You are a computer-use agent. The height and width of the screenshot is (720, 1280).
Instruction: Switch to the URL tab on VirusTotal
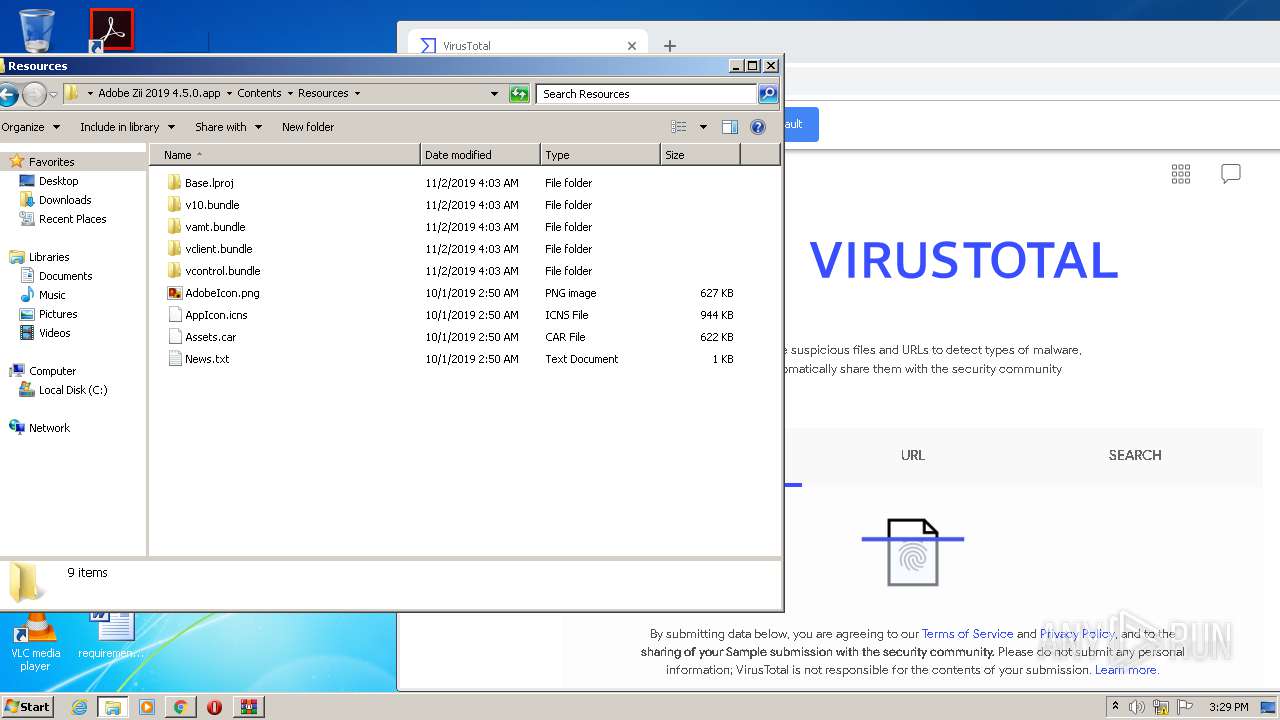pos(913,455)
